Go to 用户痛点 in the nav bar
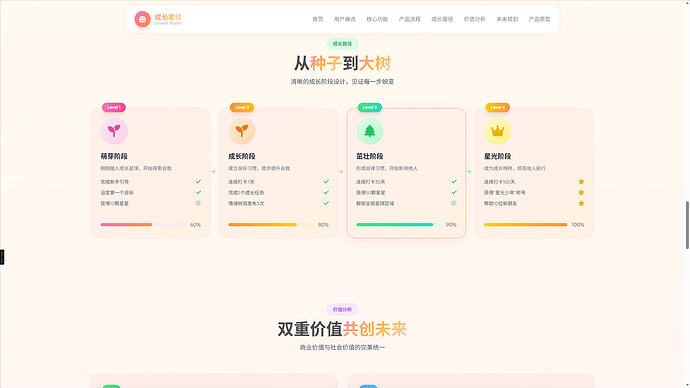This screenshot has width=690, height=388. 345,19
